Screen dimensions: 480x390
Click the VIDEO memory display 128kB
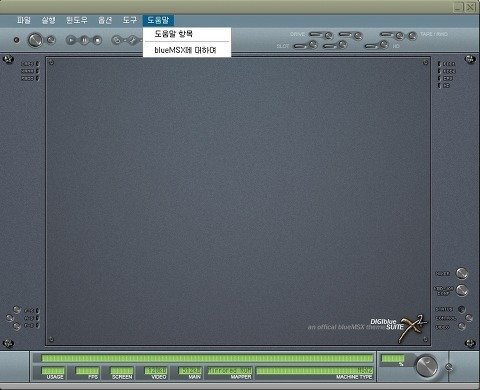point(156,371)
